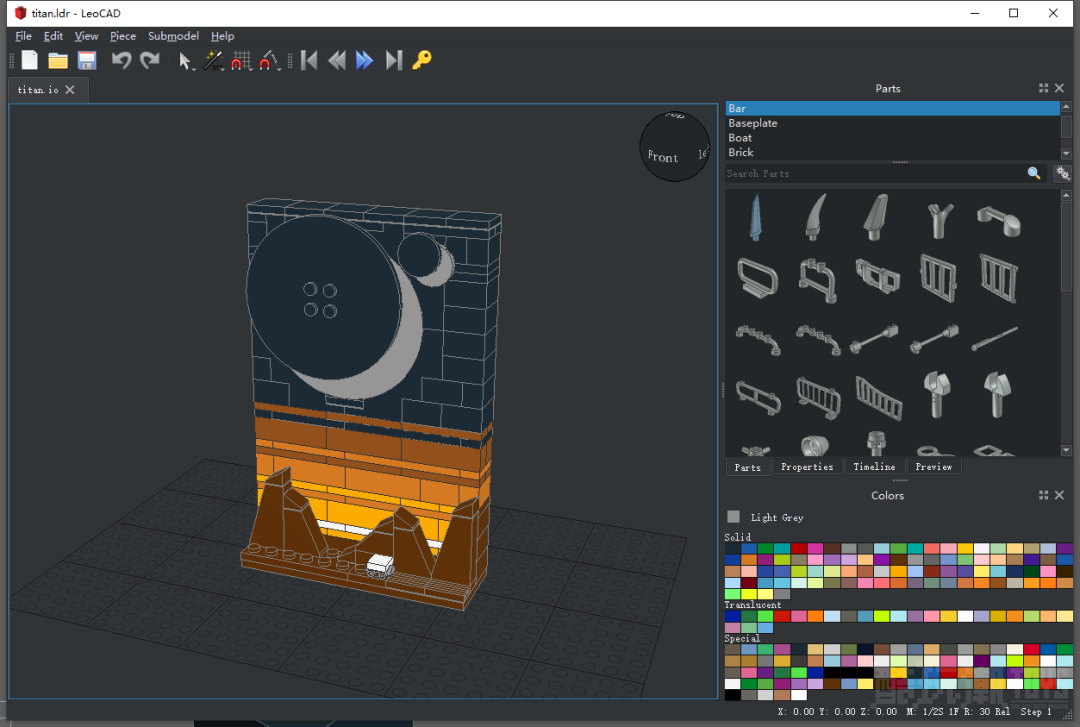Switch to the Properties tab
The width and height of the screenshot is (1080, 727).
[807, 467]
